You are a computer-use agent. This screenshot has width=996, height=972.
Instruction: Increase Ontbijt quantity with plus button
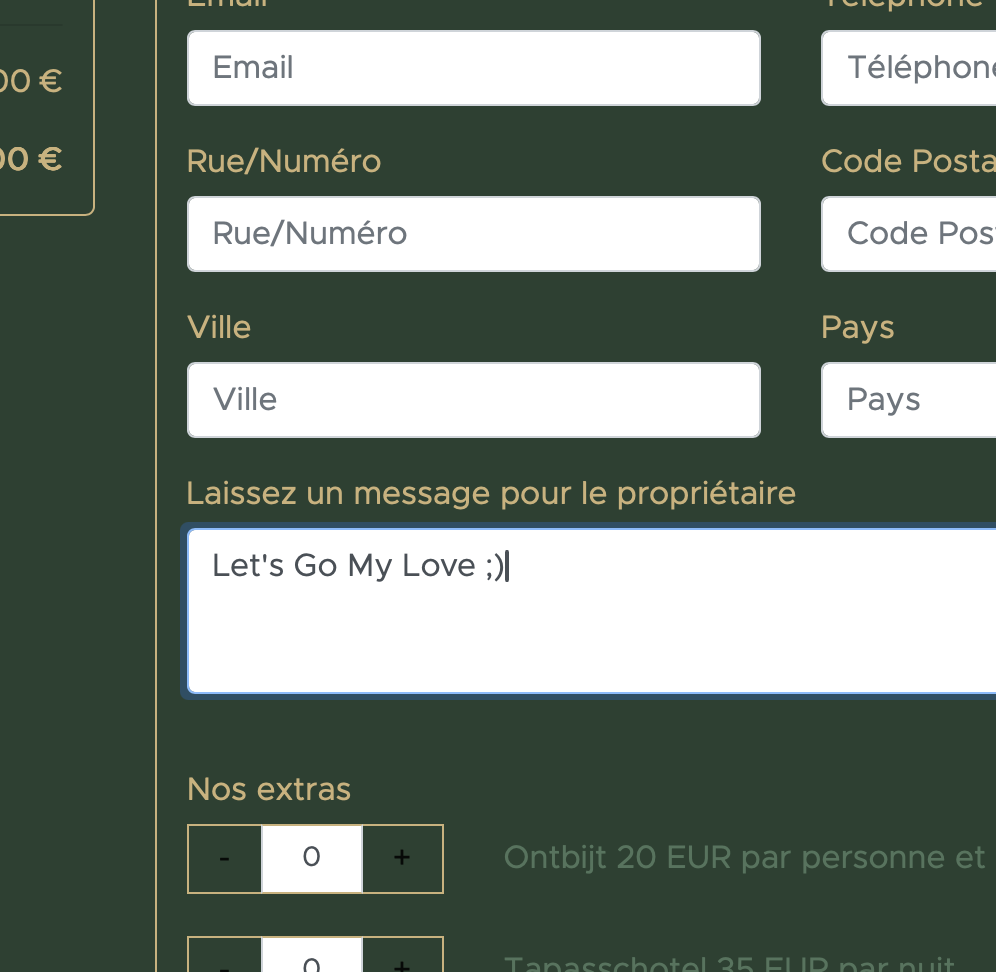tap(402, 858)
